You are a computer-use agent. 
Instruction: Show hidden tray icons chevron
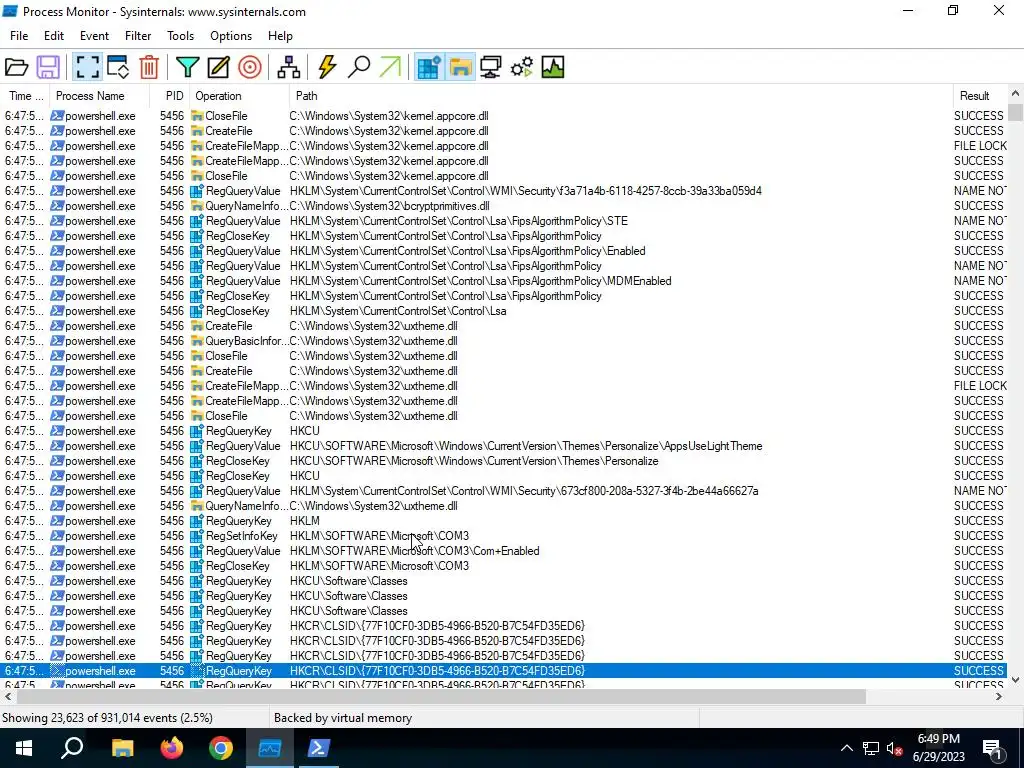pos(846,748)
